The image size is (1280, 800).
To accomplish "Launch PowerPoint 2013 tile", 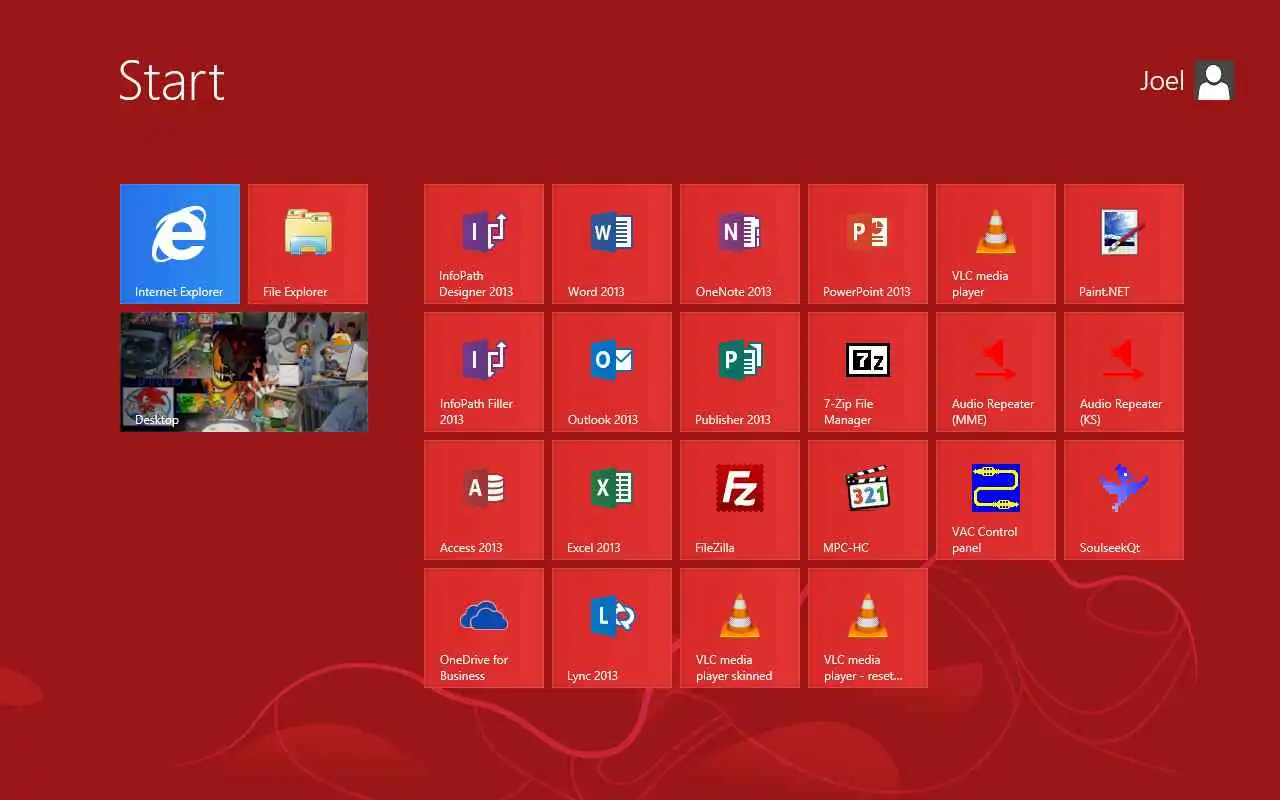I will [x=868, y=244].
